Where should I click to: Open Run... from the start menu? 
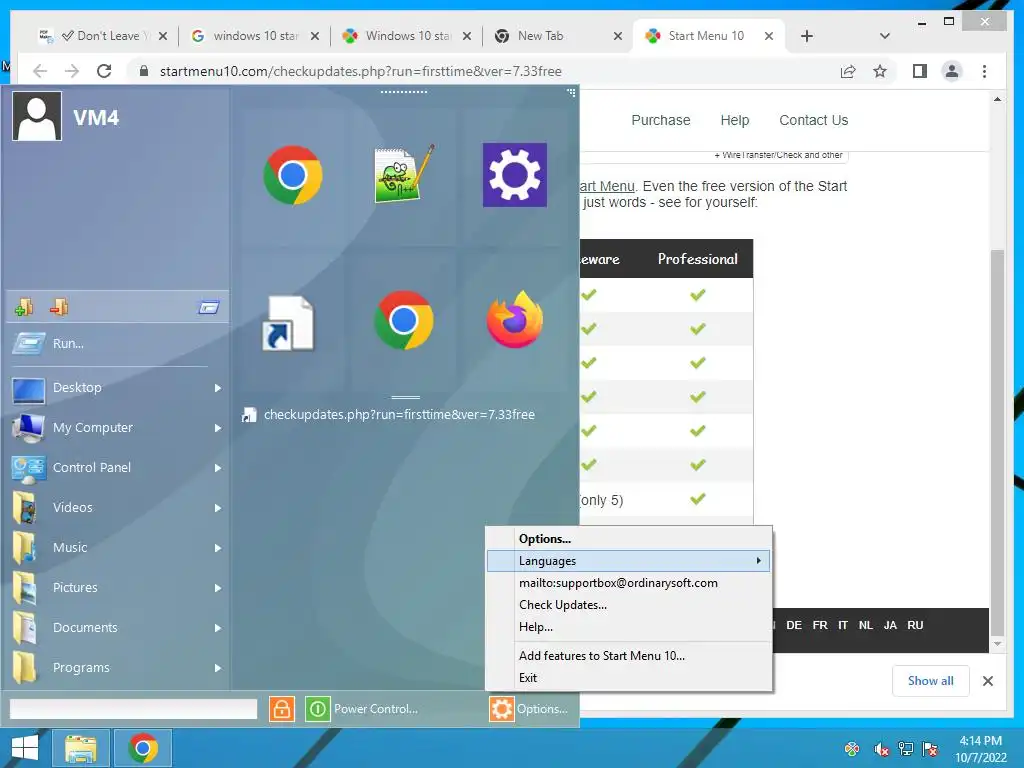tap(68, 344)
